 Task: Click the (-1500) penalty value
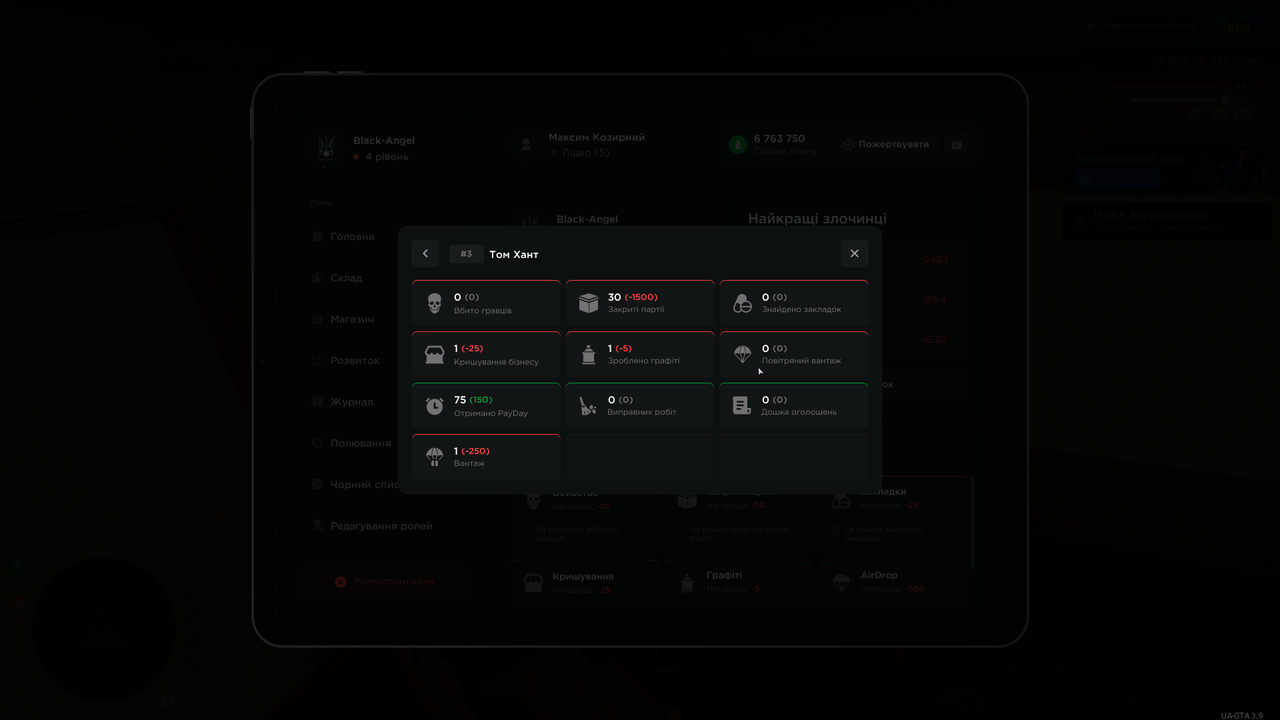pyautogui.click(x=641, y=297)
